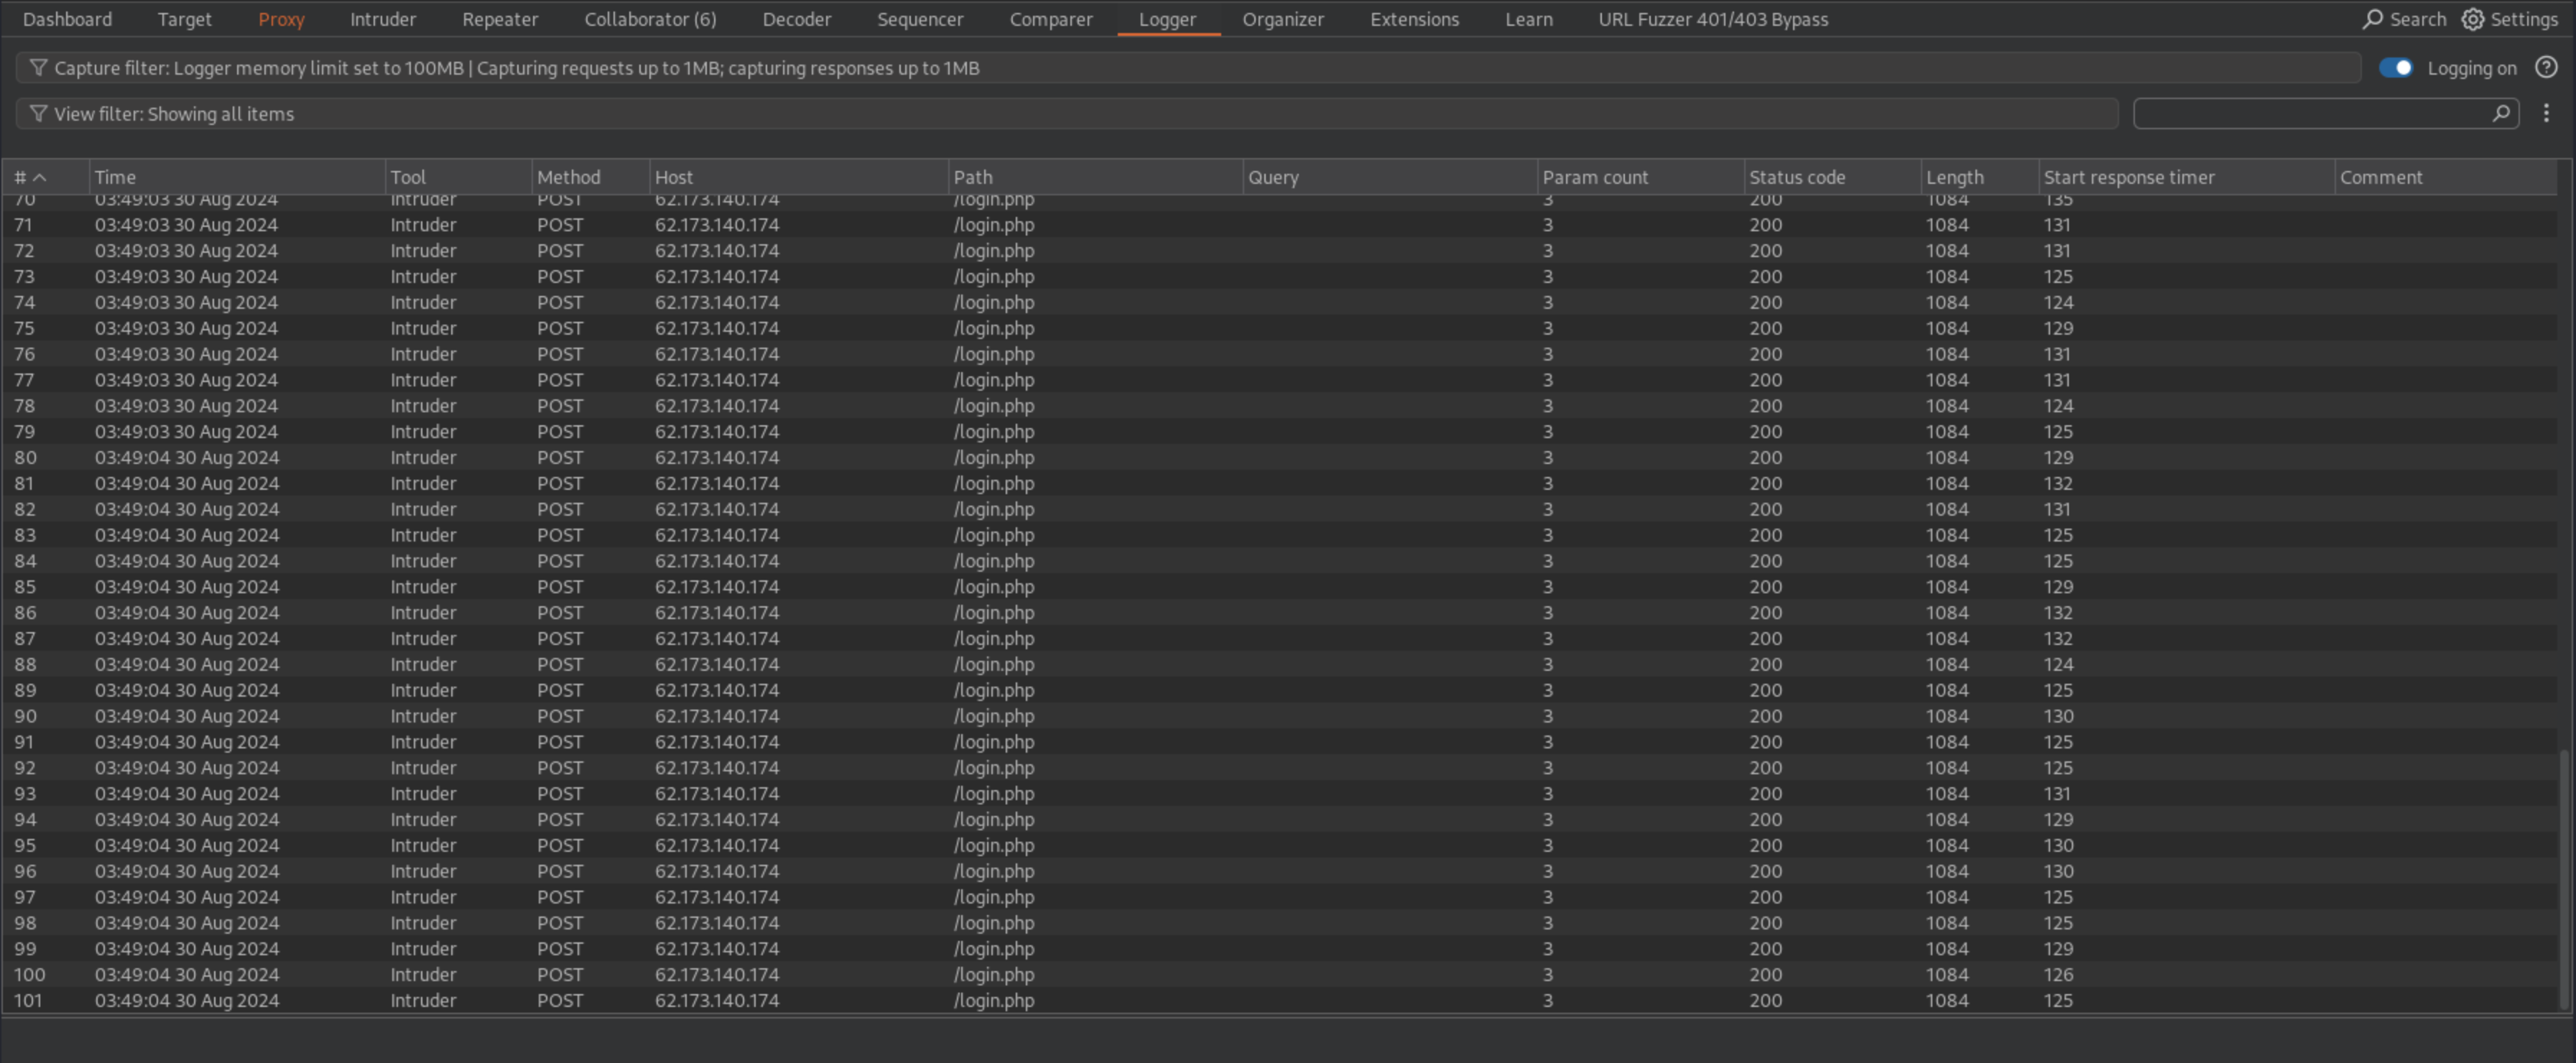Screen dimensions: 2576x1063
Task: Click the log search input field
Action: [x=2310, y=114]
